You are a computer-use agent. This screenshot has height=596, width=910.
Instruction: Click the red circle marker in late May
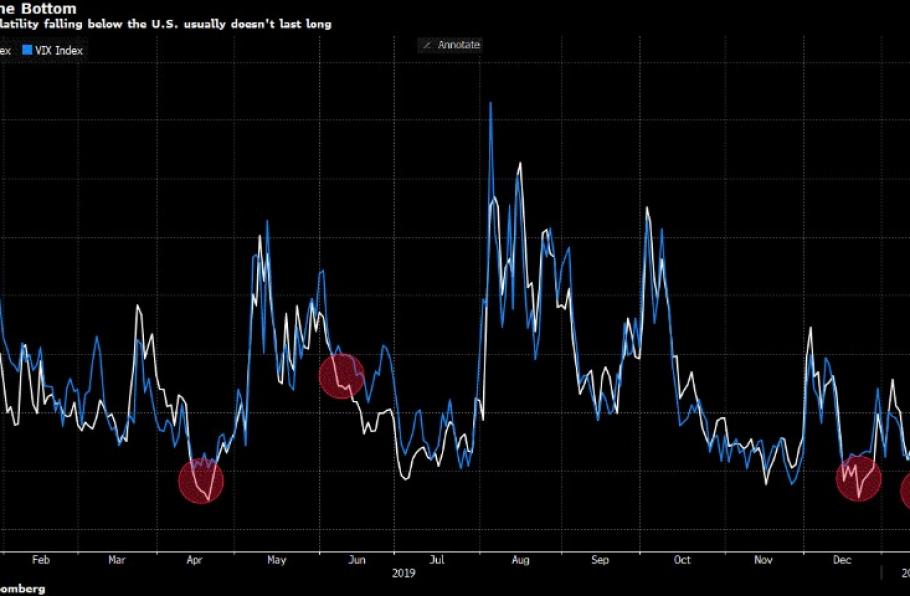(x=341, y=376)
